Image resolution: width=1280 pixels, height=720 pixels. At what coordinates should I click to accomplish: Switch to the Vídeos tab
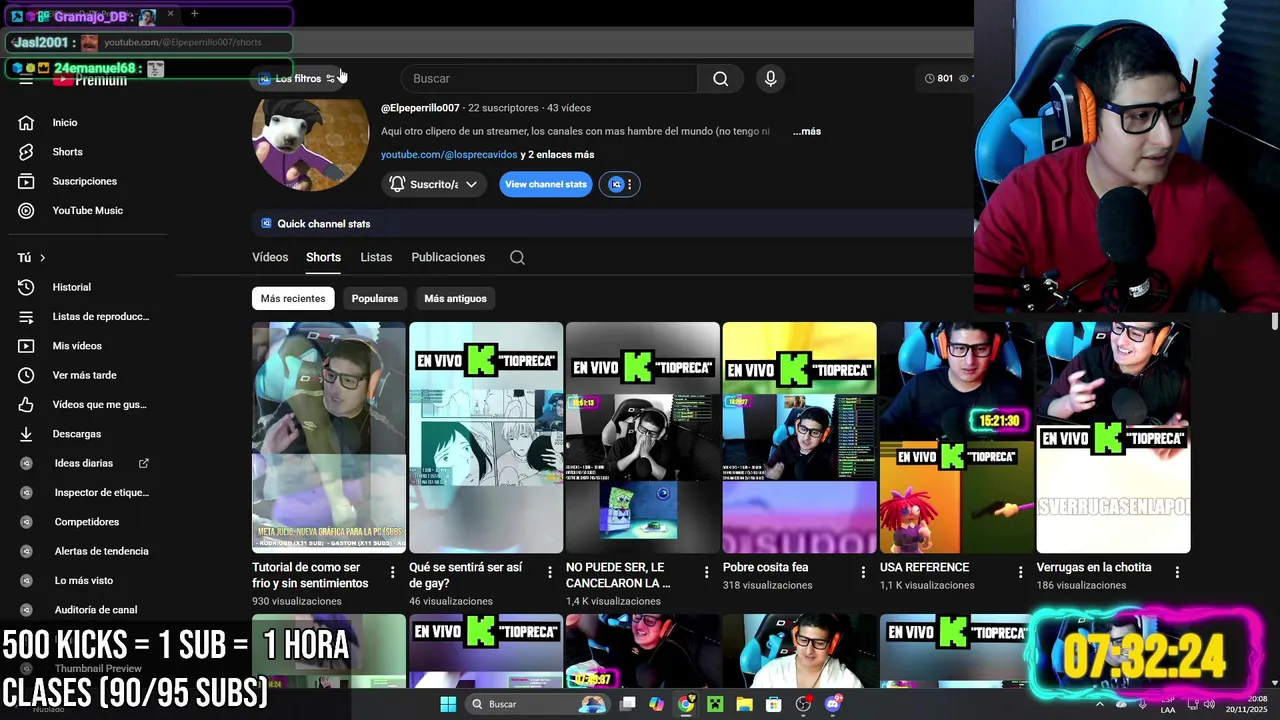click(270, 257)
